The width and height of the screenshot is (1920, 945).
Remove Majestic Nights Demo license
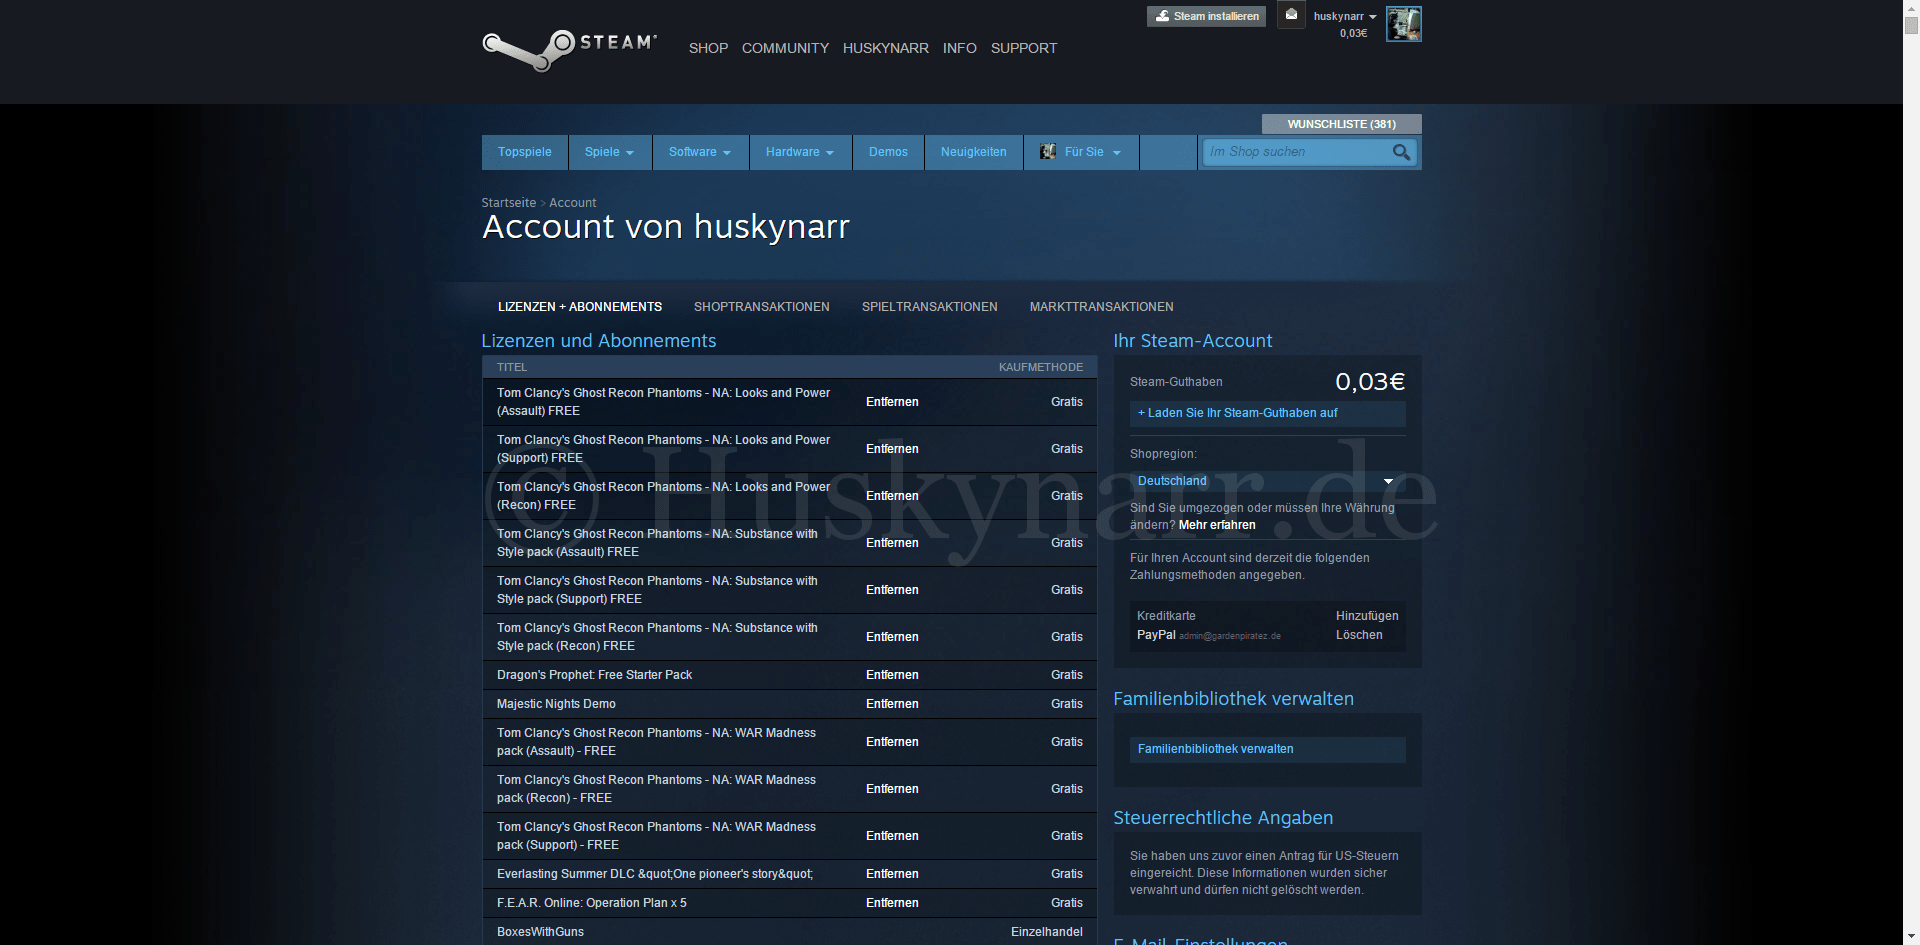pyautogui.click(x=892, y=704)
